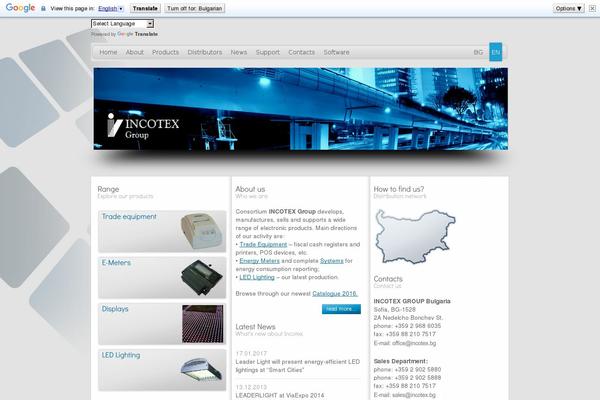Click the energy meter product image

pyautogui.click(x=202, y=277)
